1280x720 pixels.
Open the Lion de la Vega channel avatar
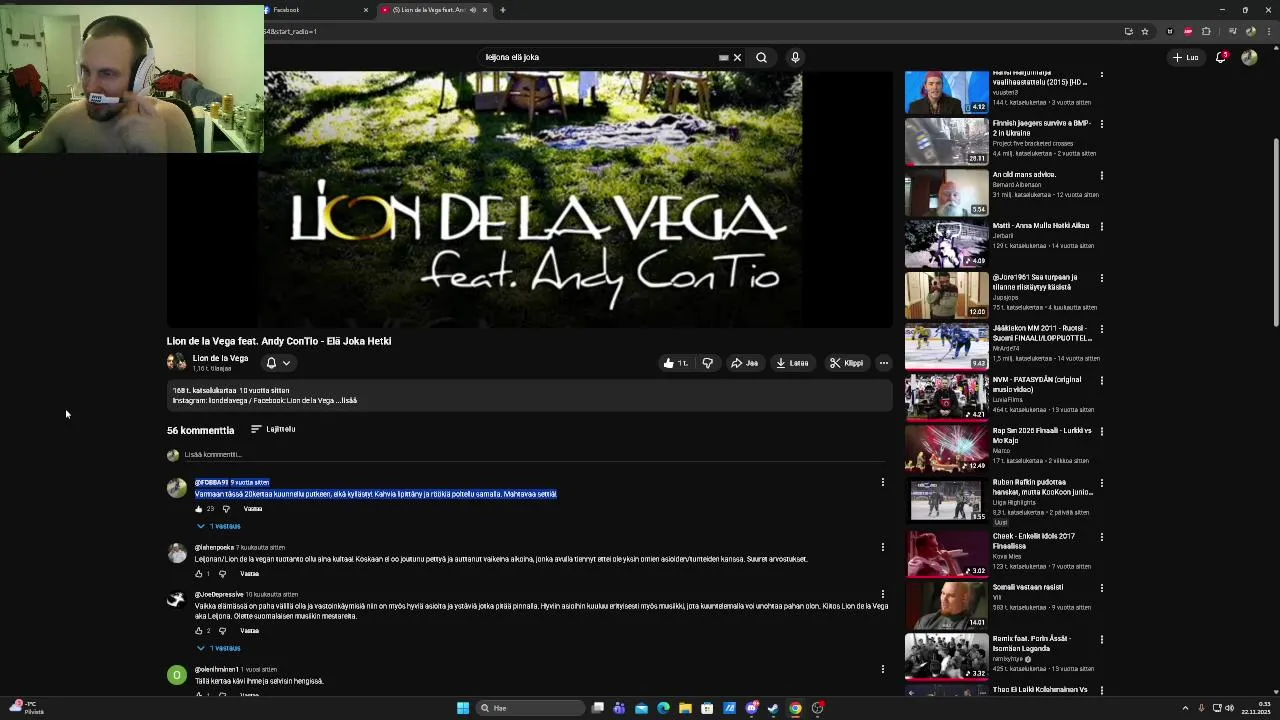coord(176,362)
